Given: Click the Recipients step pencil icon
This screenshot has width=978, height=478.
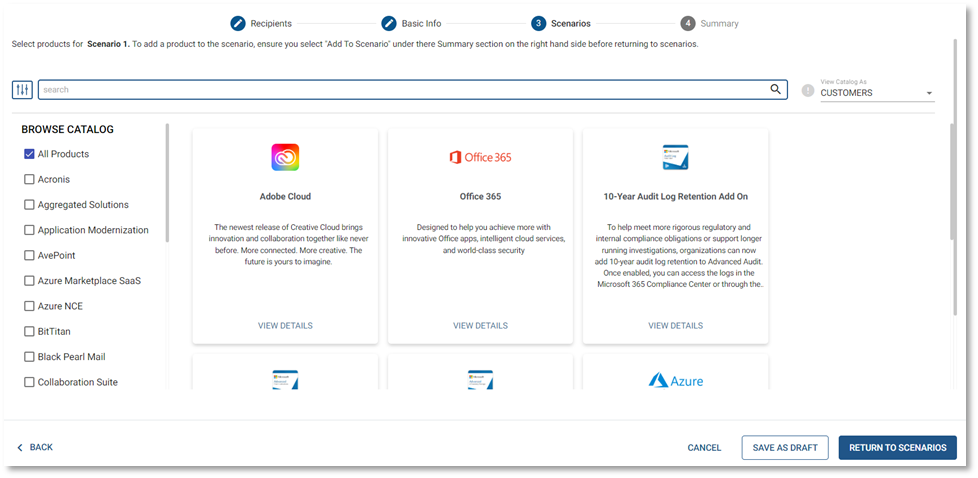Looking at the screenshot, I should tap(238, 24).
